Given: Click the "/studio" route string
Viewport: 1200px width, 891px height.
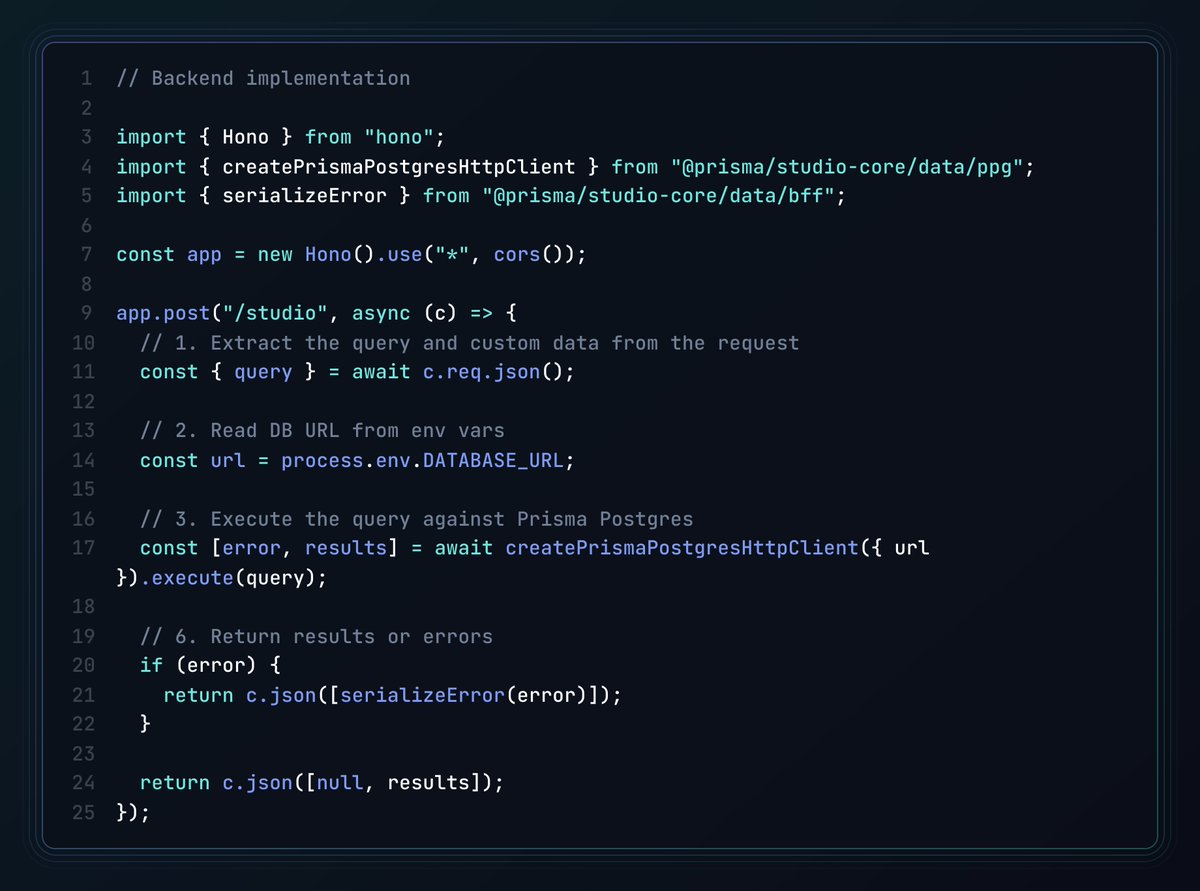Looking at the screenshot, I should coord(275,314).
